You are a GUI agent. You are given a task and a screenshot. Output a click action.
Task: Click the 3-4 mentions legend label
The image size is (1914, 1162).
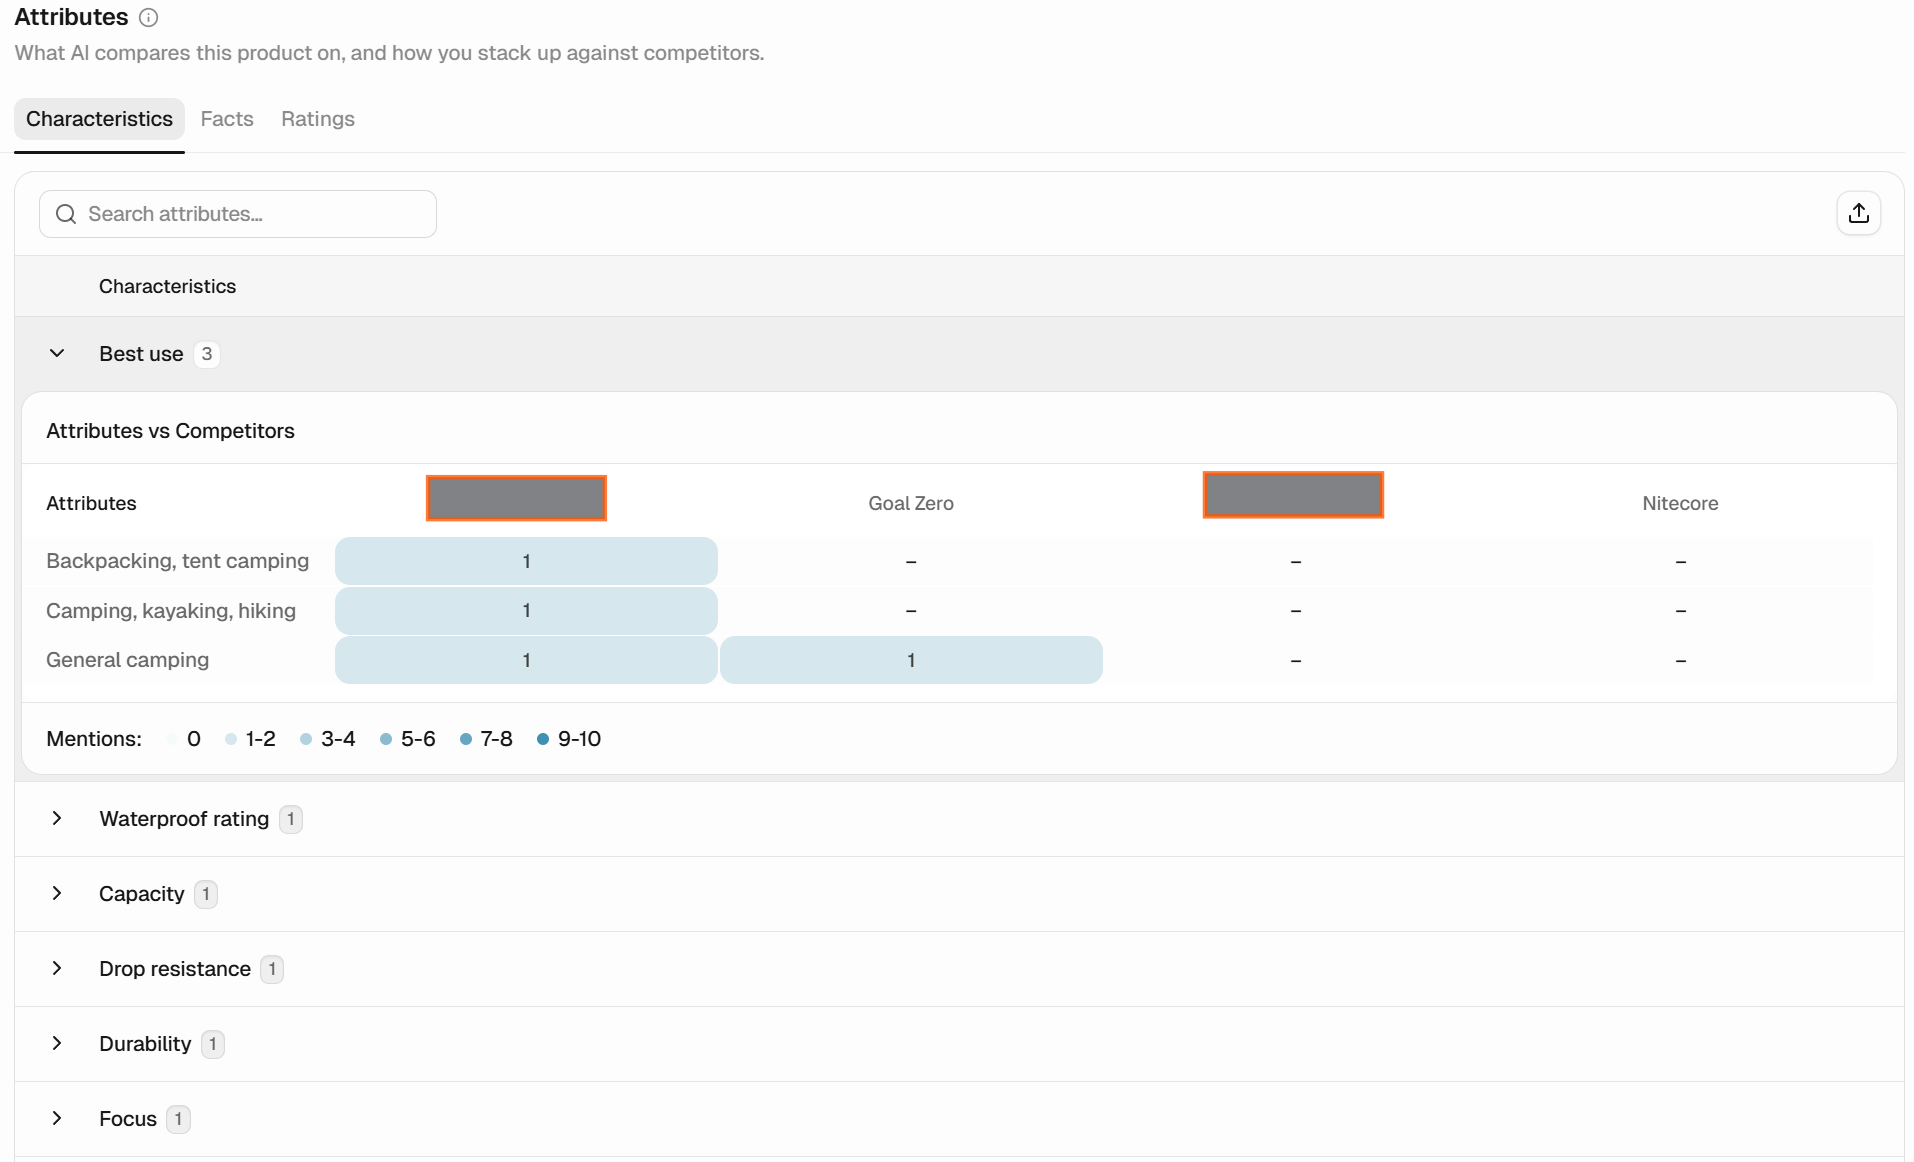(338, 739)
